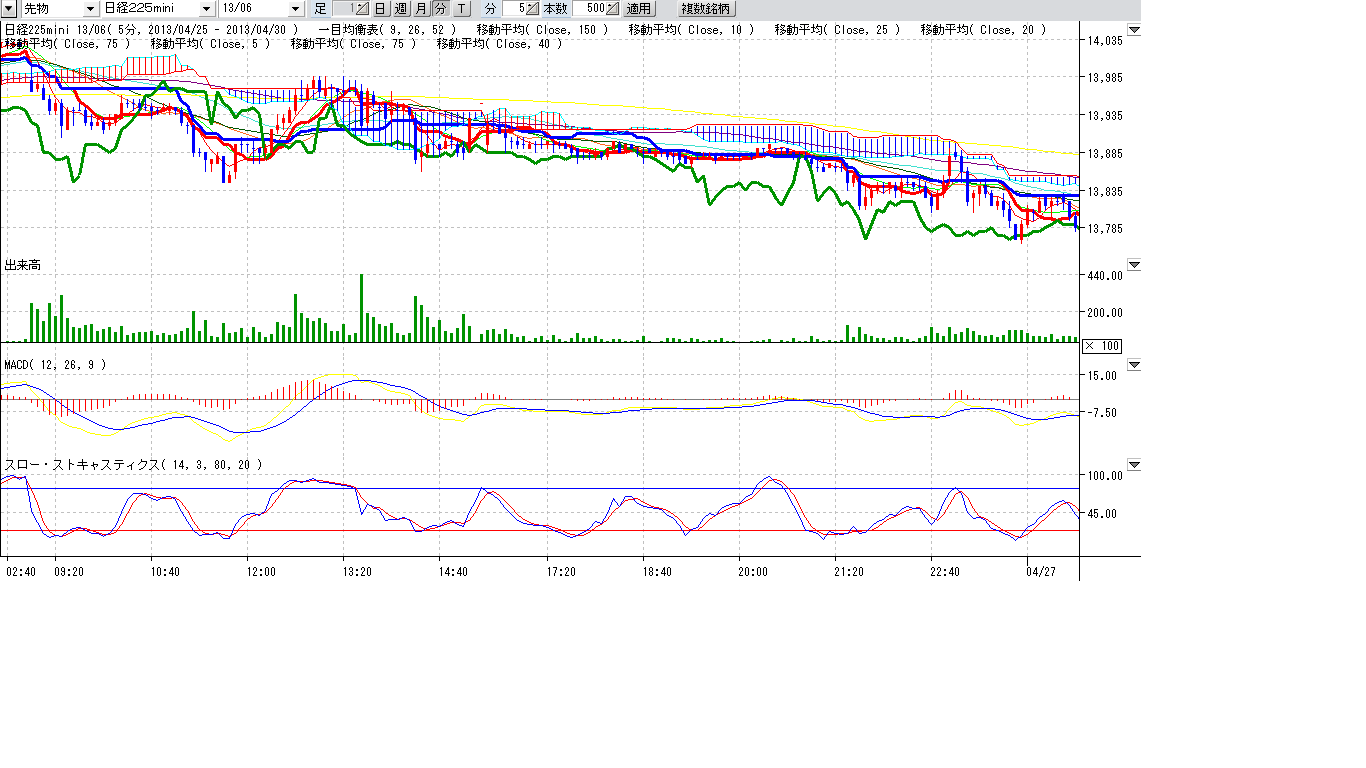Switch to tick (T) chart interval

461,9
